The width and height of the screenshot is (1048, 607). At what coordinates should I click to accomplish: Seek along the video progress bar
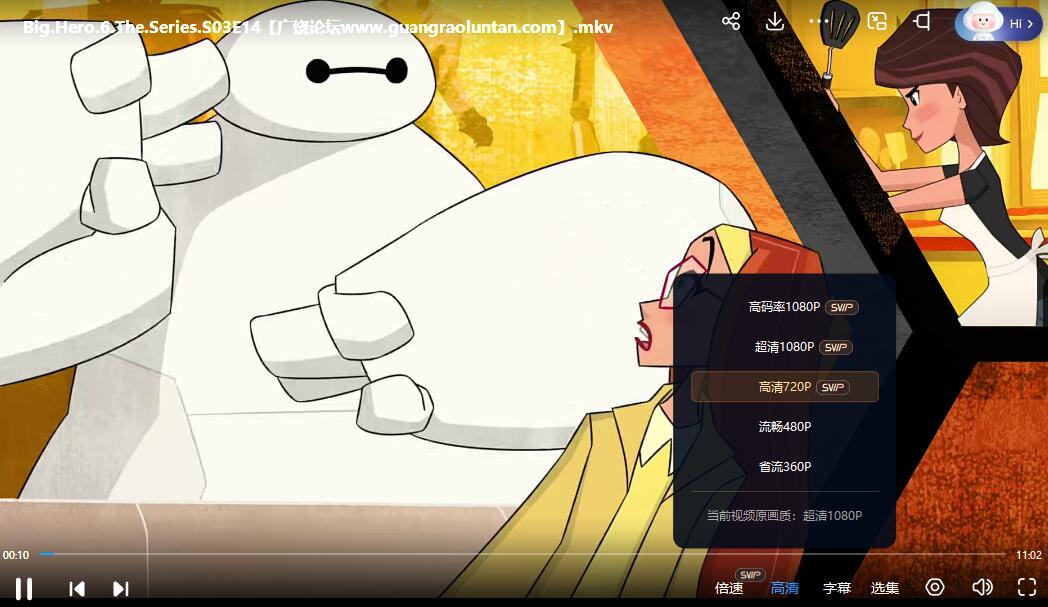pos(523,554)
